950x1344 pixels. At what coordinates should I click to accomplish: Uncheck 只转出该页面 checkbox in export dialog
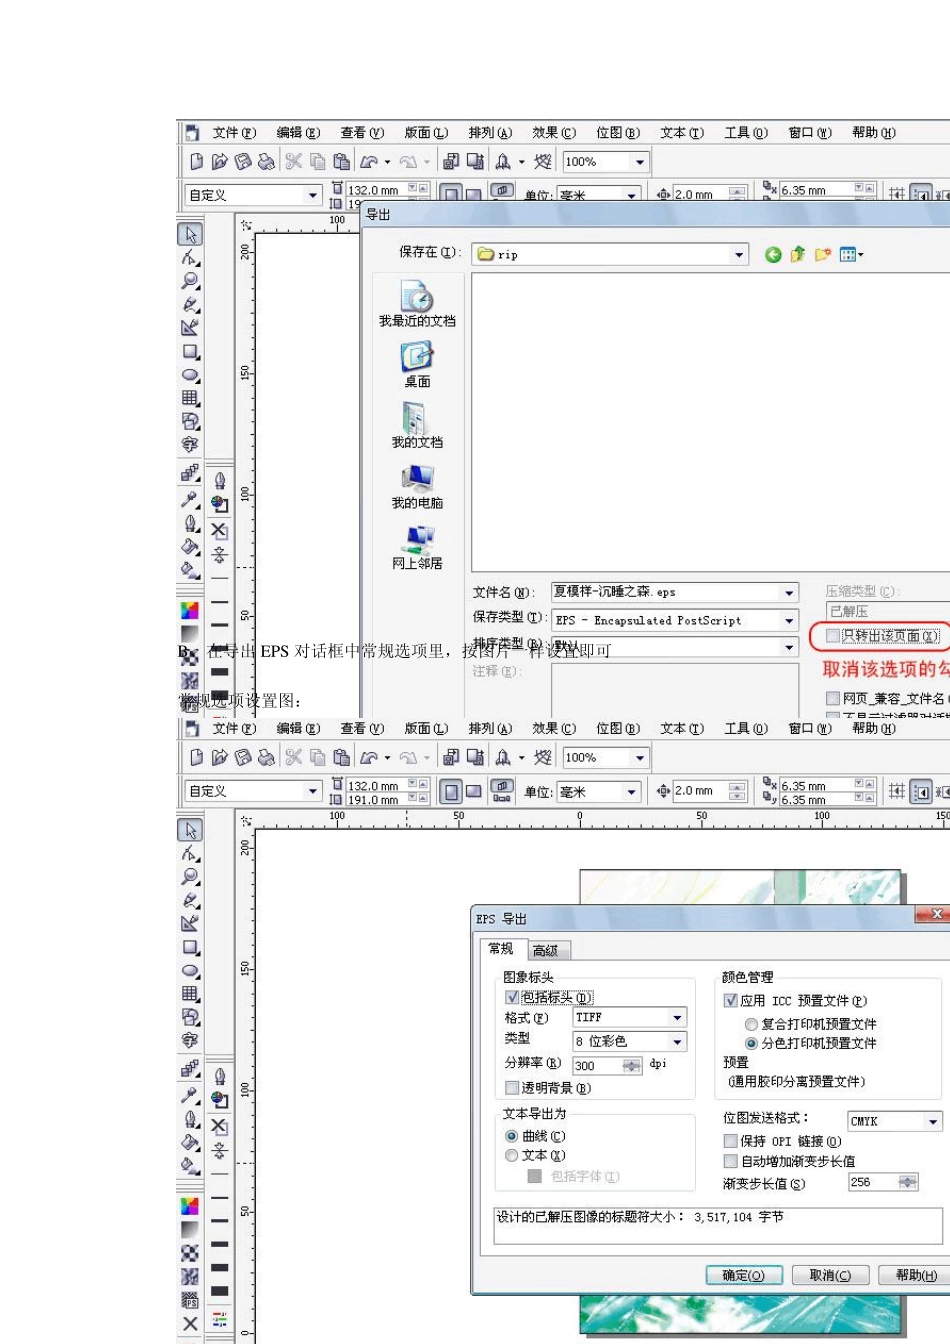[832, 636]
